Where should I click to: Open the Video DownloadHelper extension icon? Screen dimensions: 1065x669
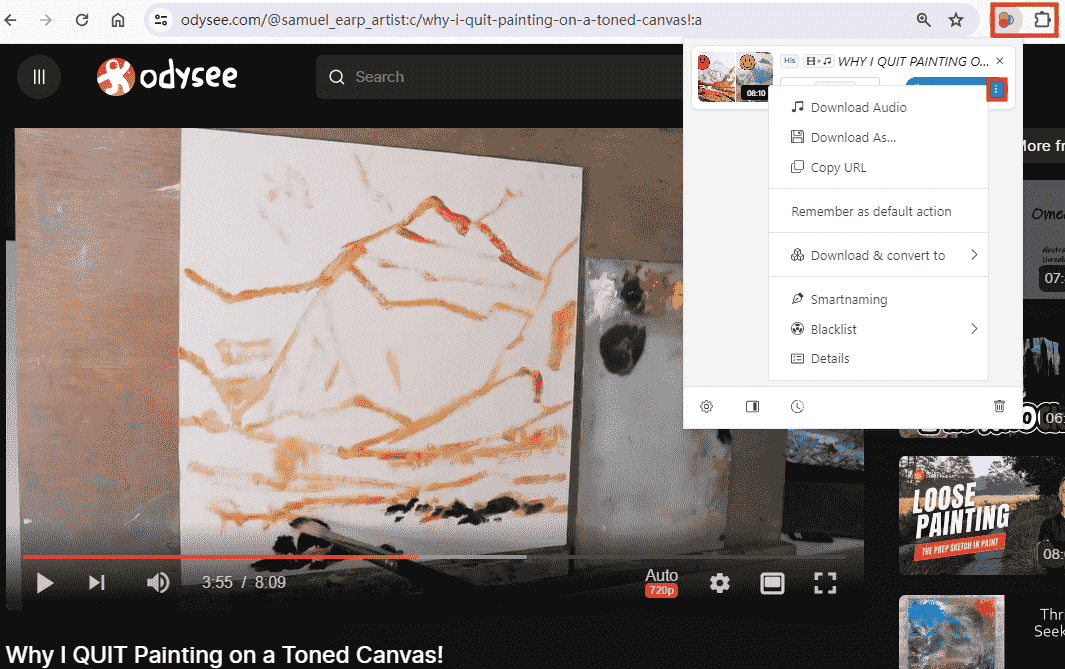[x=1007, y=20]
